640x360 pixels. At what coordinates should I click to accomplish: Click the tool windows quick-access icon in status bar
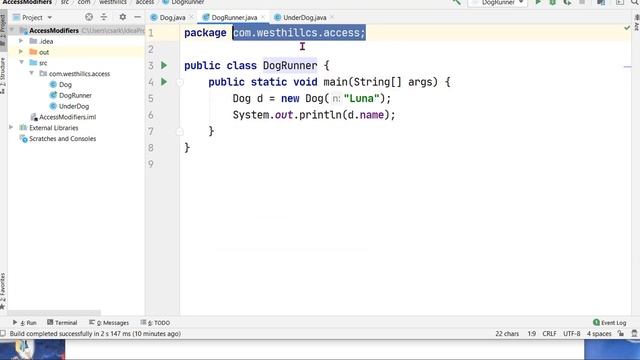click(3, 333)
